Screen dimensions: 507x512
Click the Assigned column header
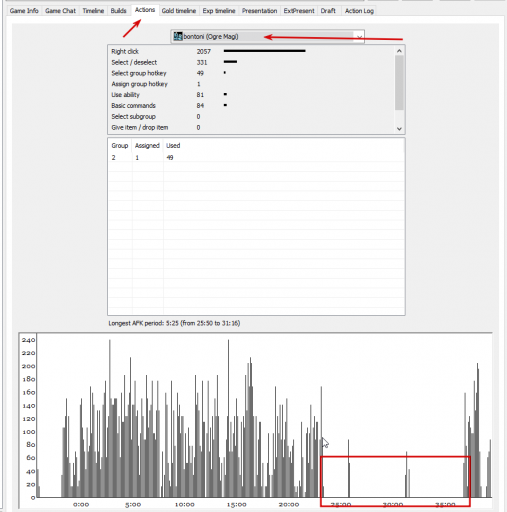pos(147,146)
